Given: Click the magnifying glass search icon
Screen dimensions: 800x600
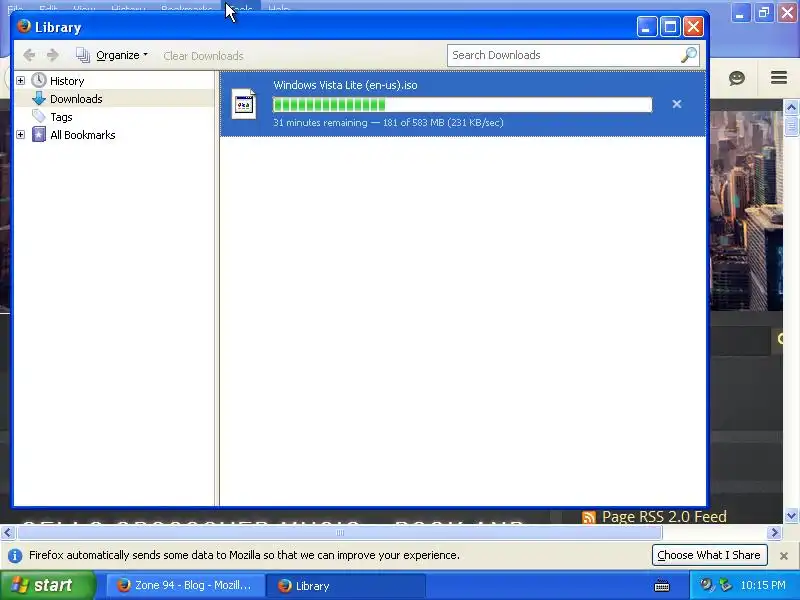Looking at the screenshot, I should click(x=689, y=55).
